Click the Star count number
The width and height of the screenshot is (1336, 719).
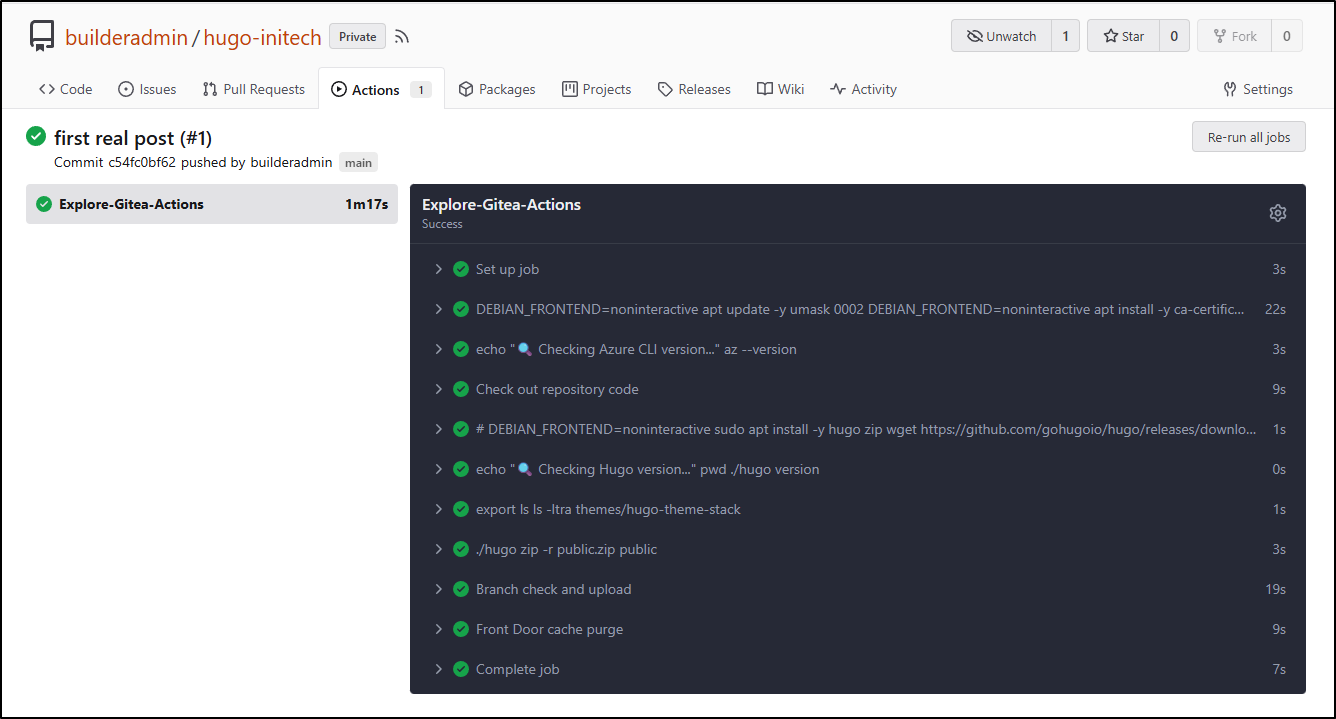pos(1173,36)
